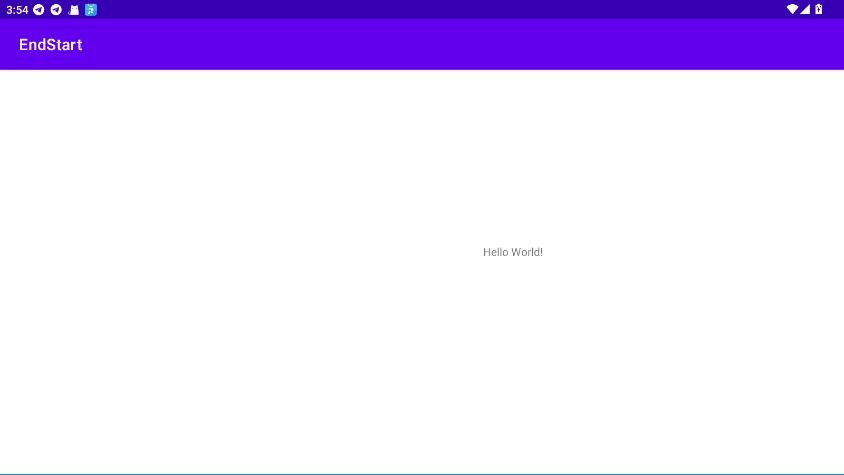Tap the letters "Start" in the app title
This screenshot has height=475, width=844.
64,45
